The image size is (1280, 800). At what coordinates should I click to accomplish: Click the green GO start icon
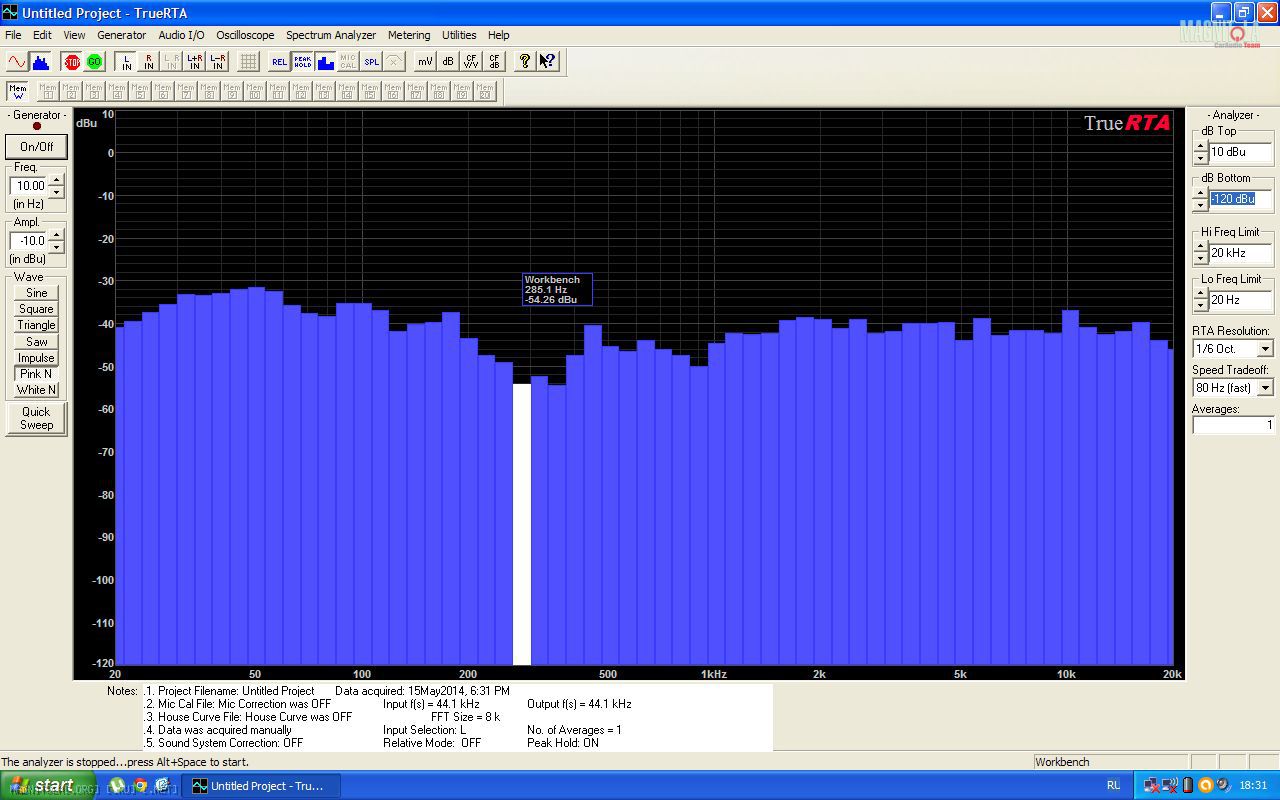[94, 62]
